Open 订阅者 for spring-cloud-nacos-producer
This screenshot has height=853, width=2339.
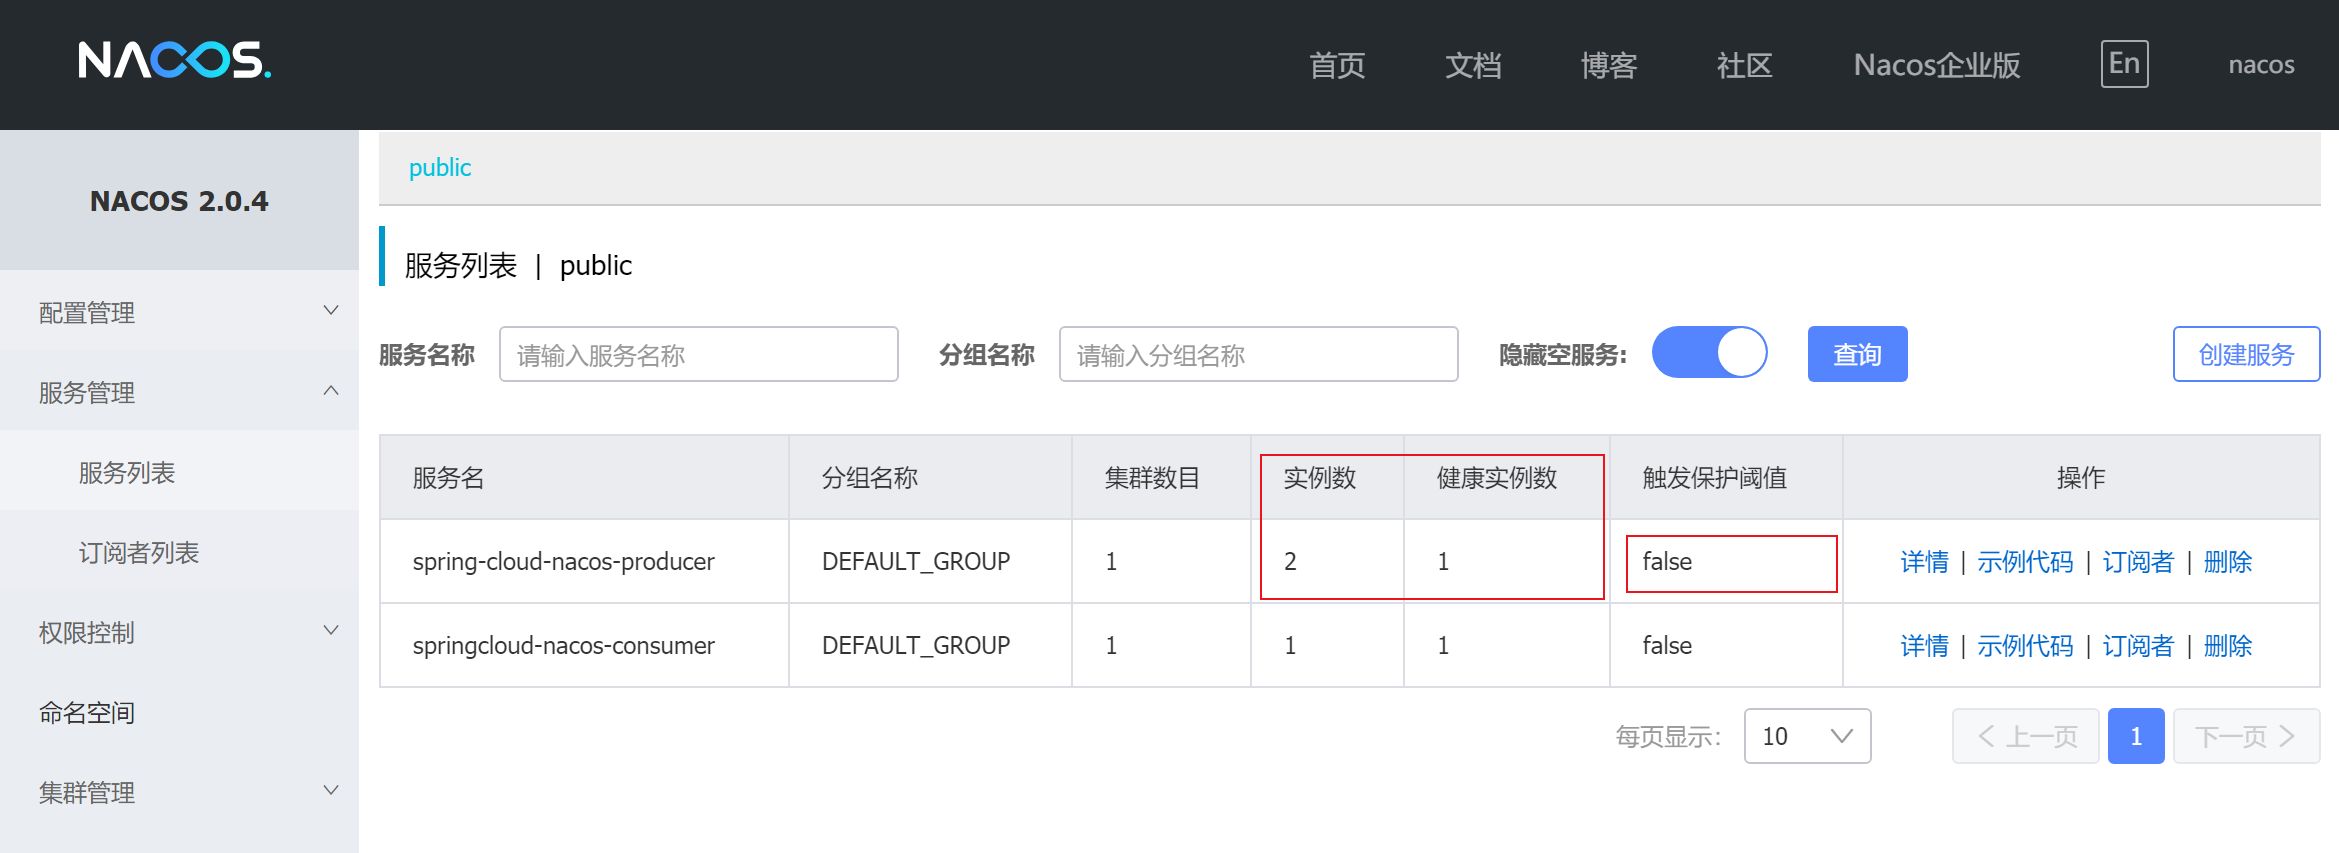pyautogui.click(x=2138, y=562)
